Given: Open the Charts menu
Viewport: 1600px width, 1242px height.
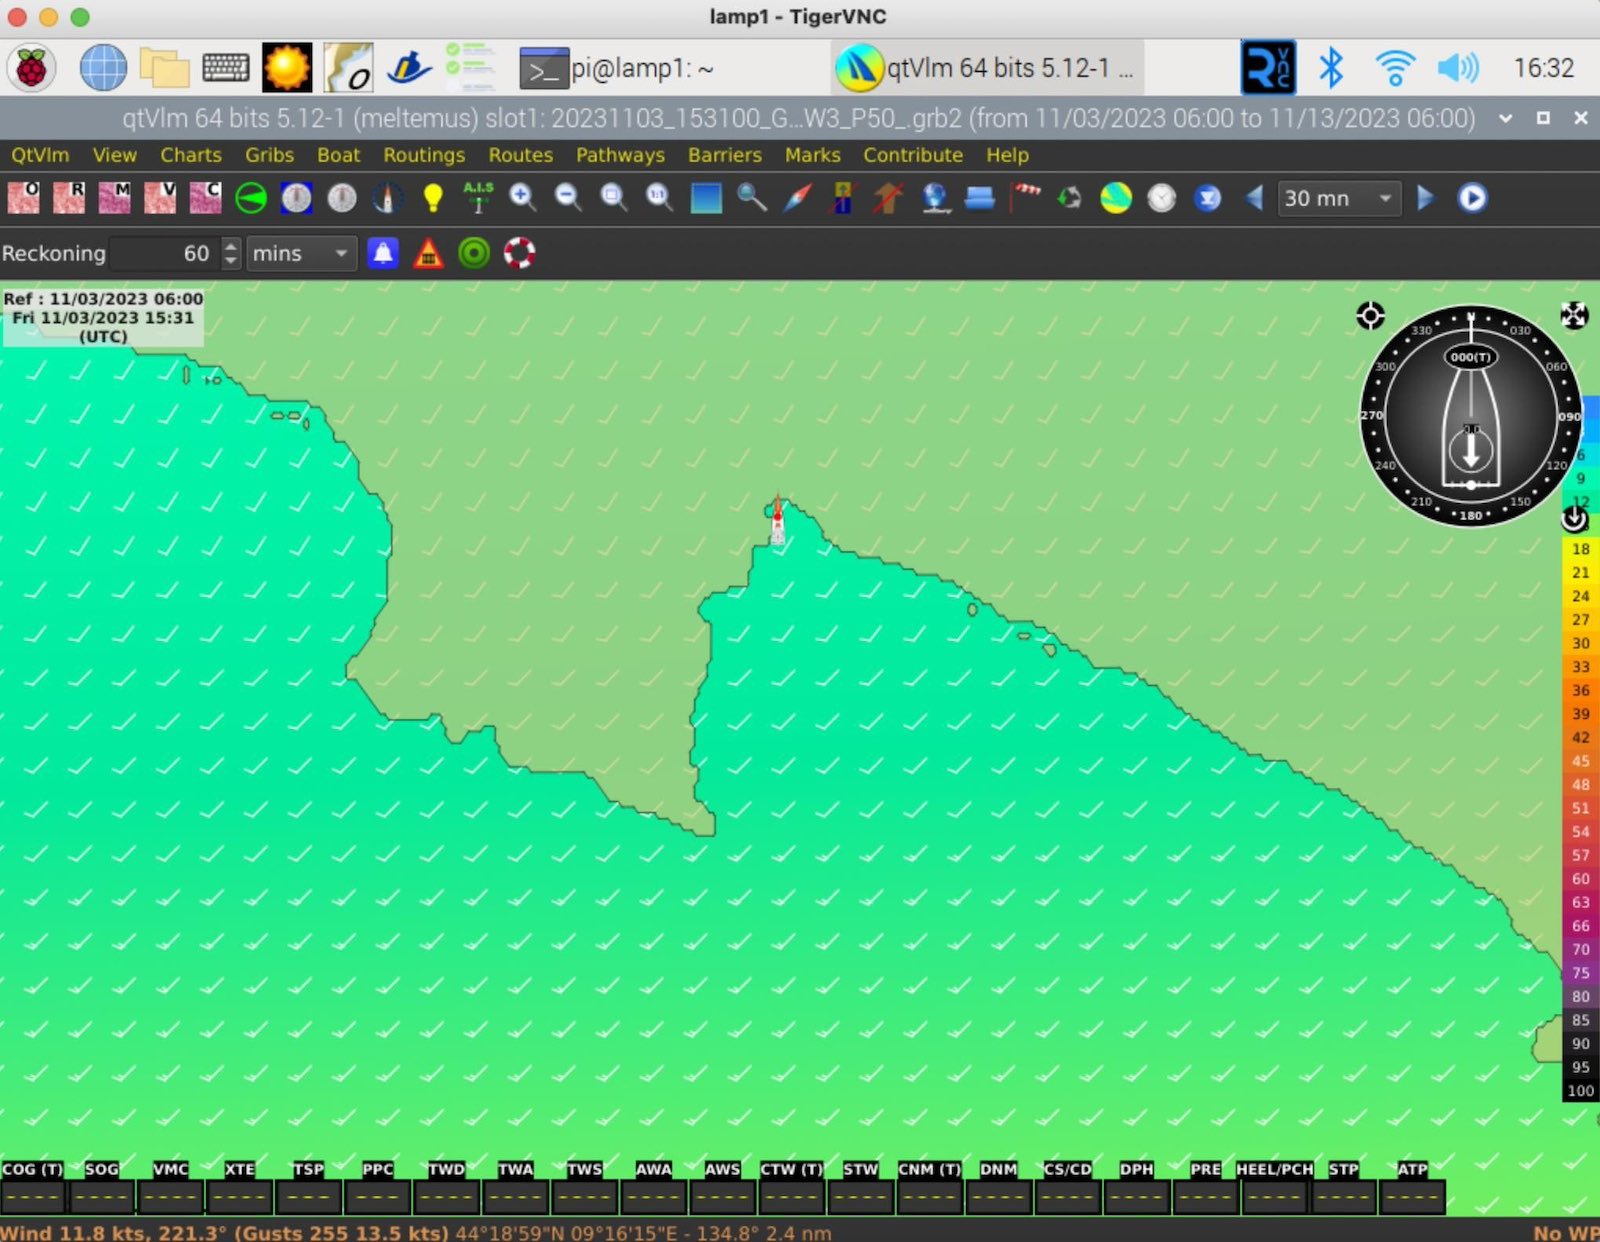Looking at the screenshot, I should coord(191,155).
